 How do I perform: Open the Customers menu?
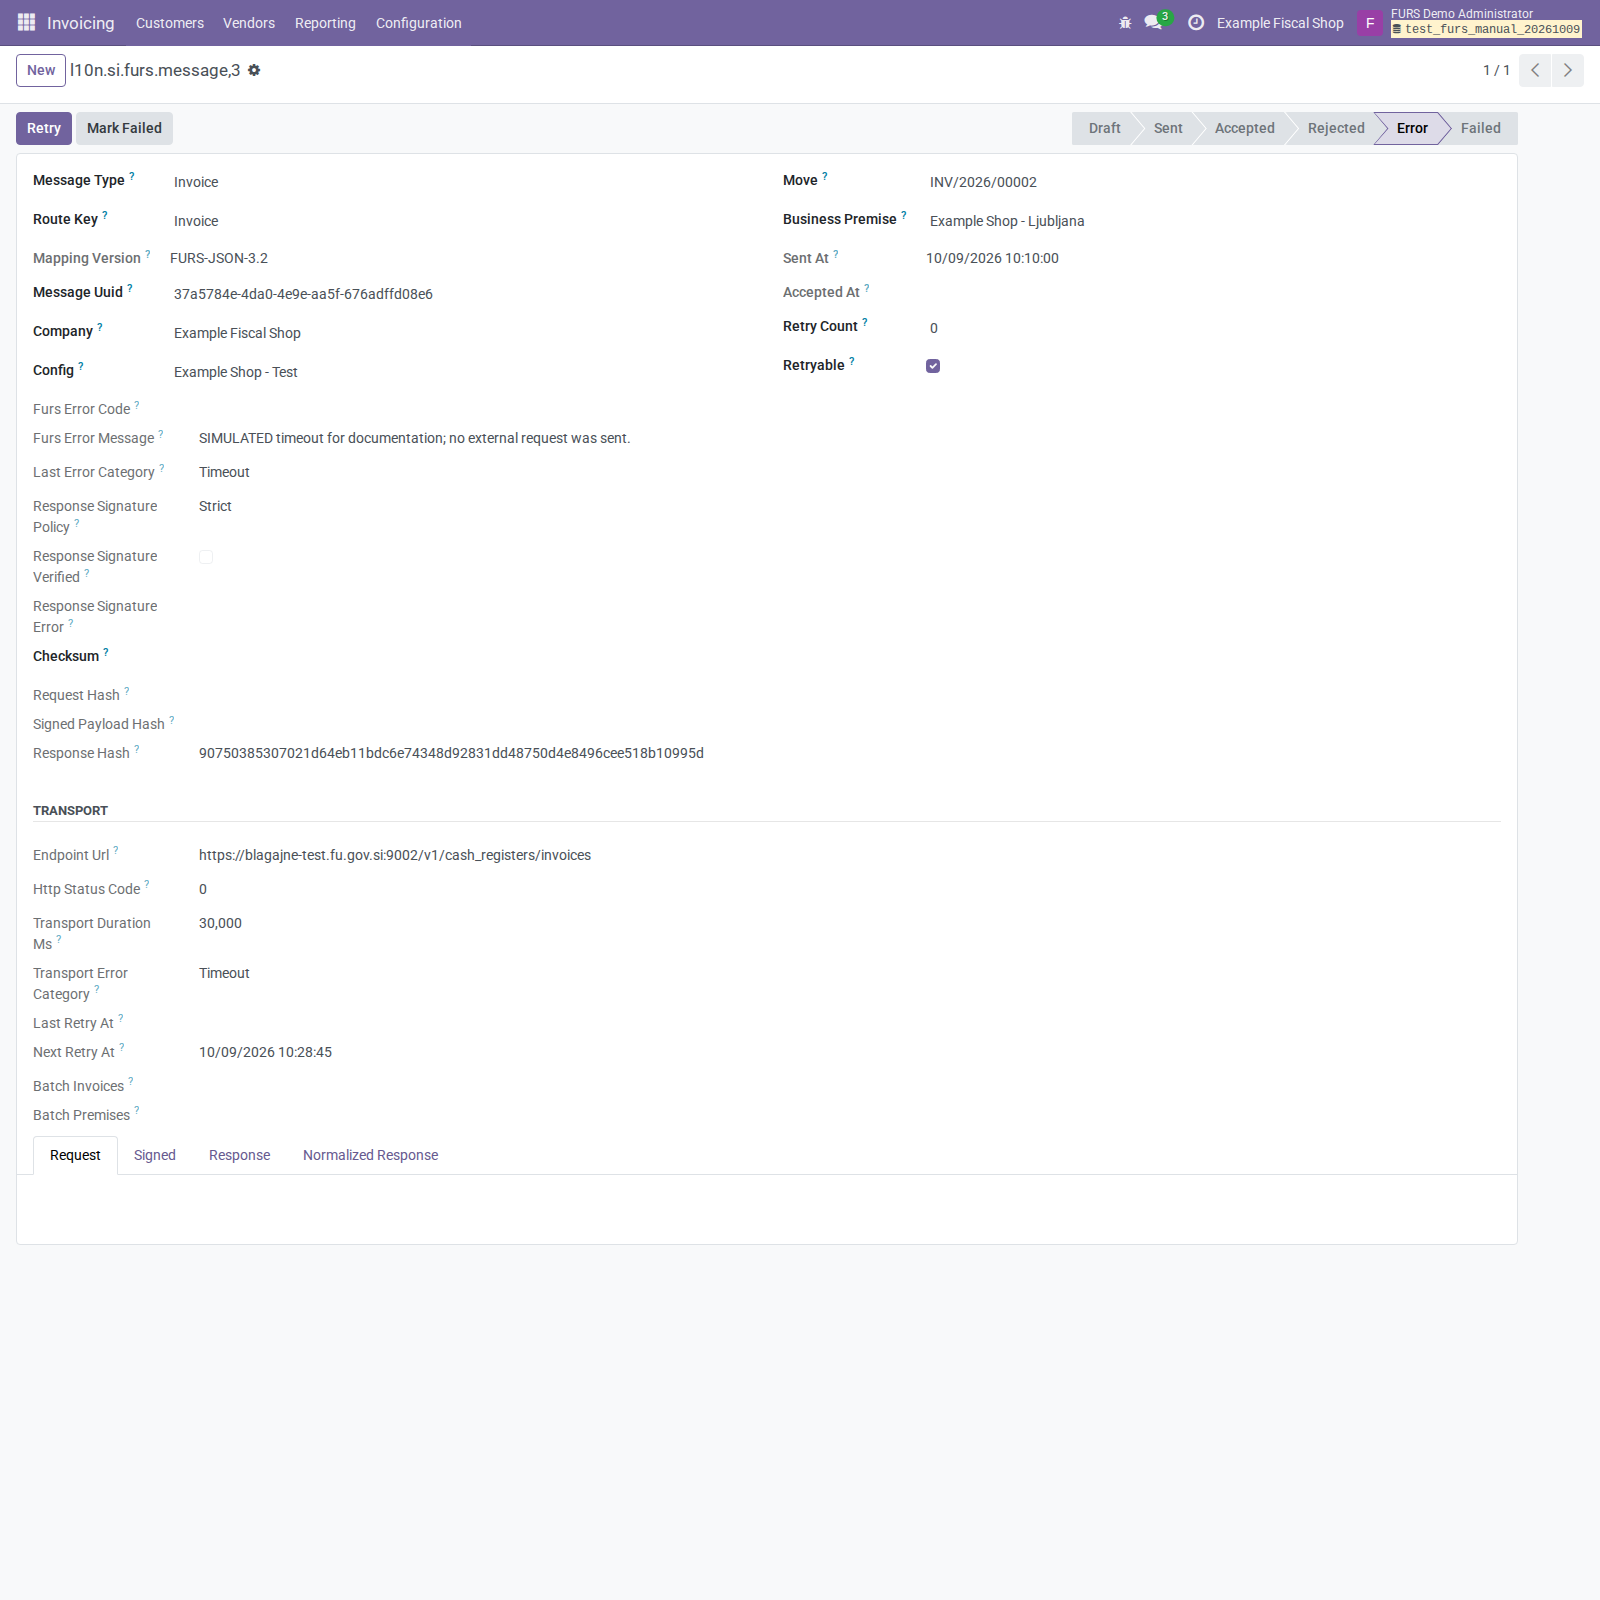point(170,23)
